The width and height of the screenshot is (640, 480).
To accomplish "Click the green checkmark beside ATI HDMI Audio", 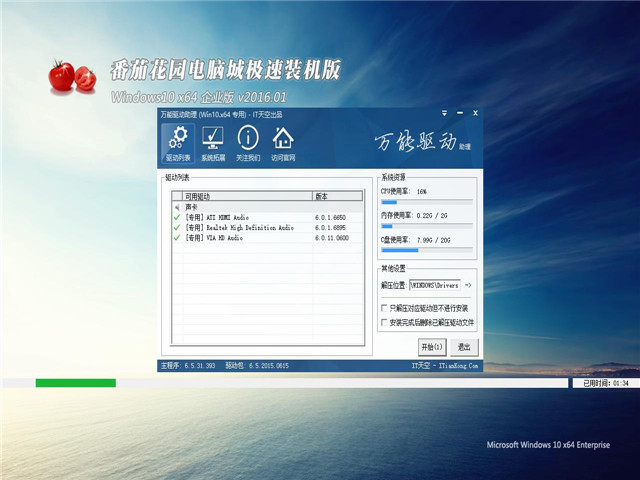I will [x=177, y=217].
